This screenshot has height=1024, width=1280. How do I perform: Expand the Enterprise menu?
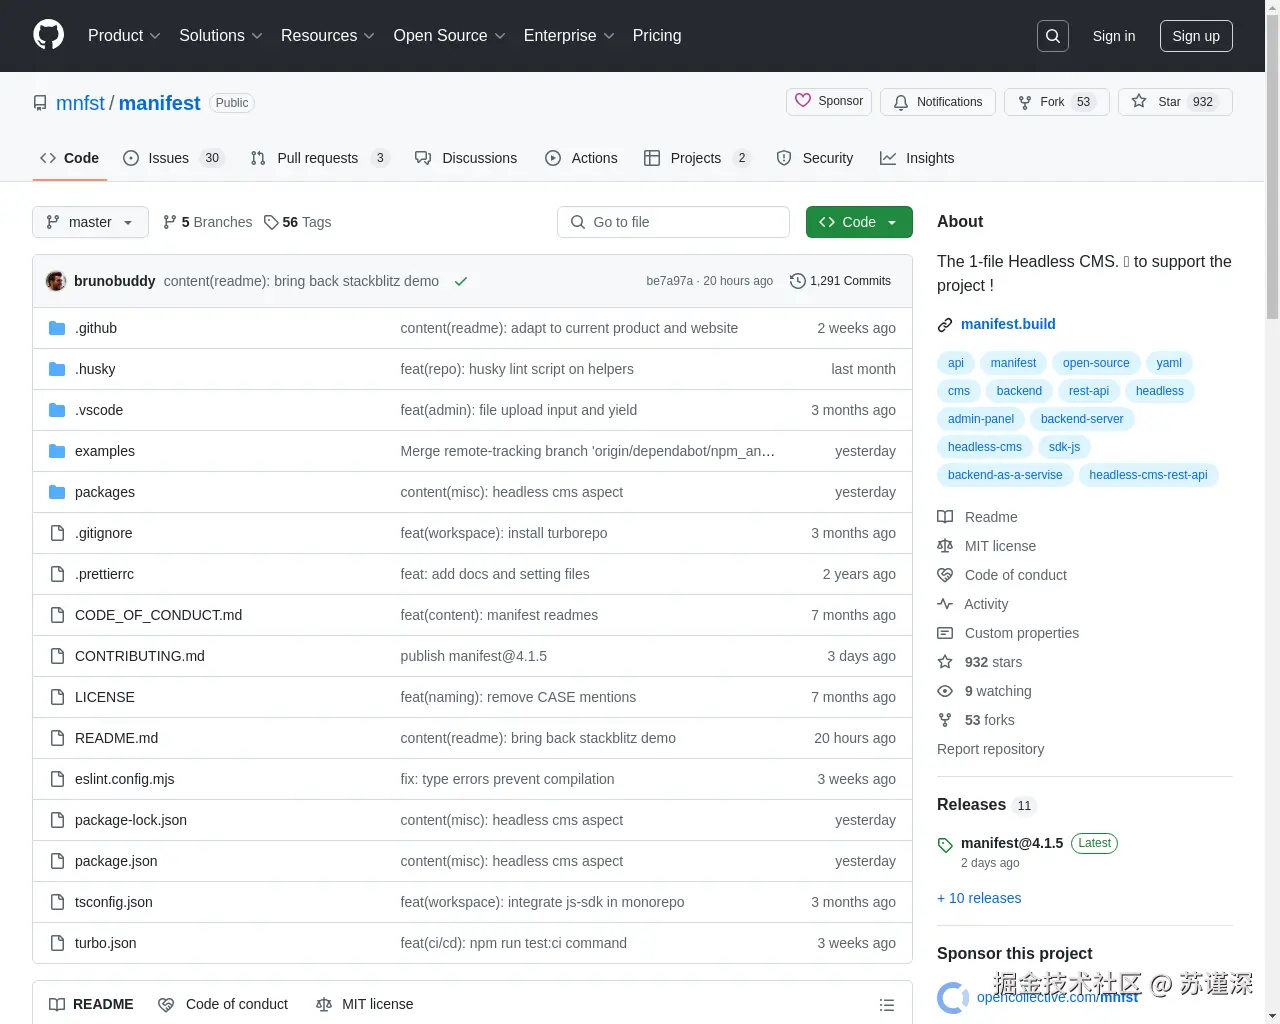(569, 36)
